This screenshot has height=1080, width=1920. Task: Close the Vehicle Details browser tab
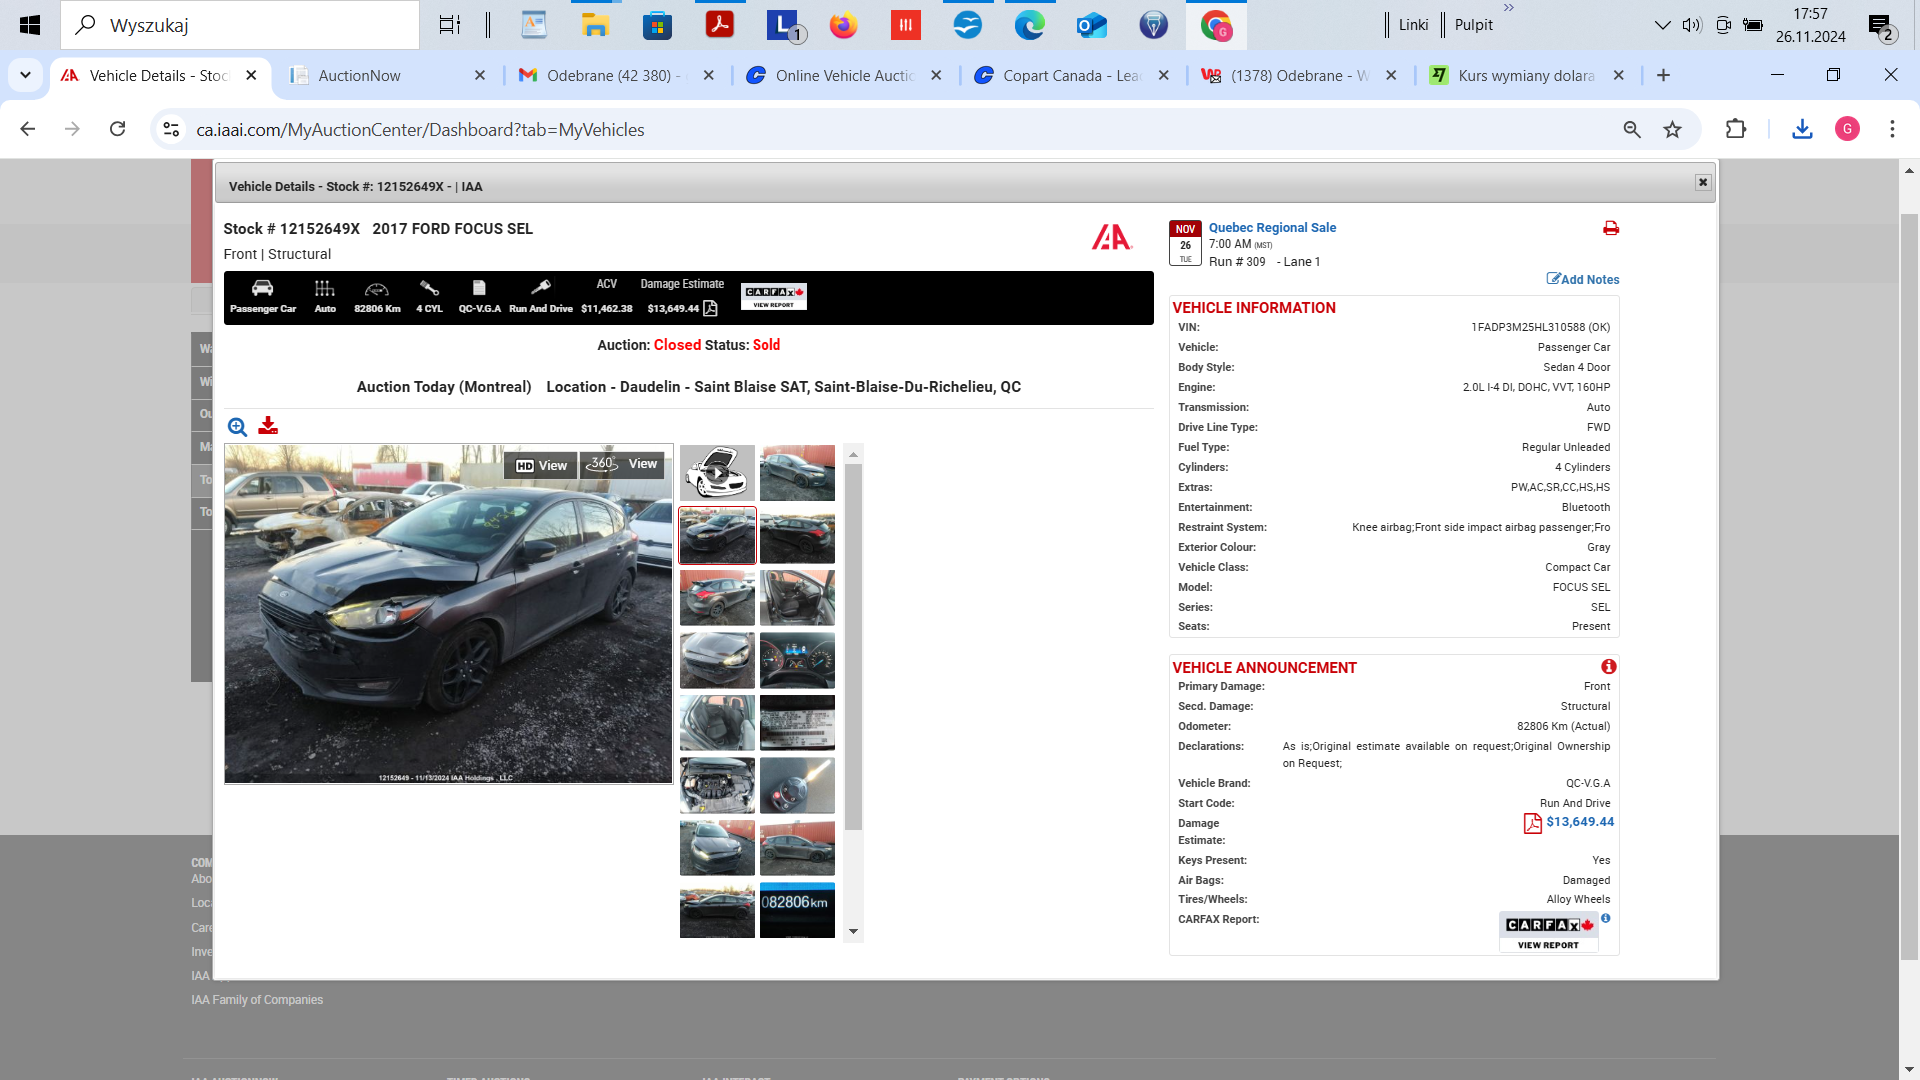251,75
